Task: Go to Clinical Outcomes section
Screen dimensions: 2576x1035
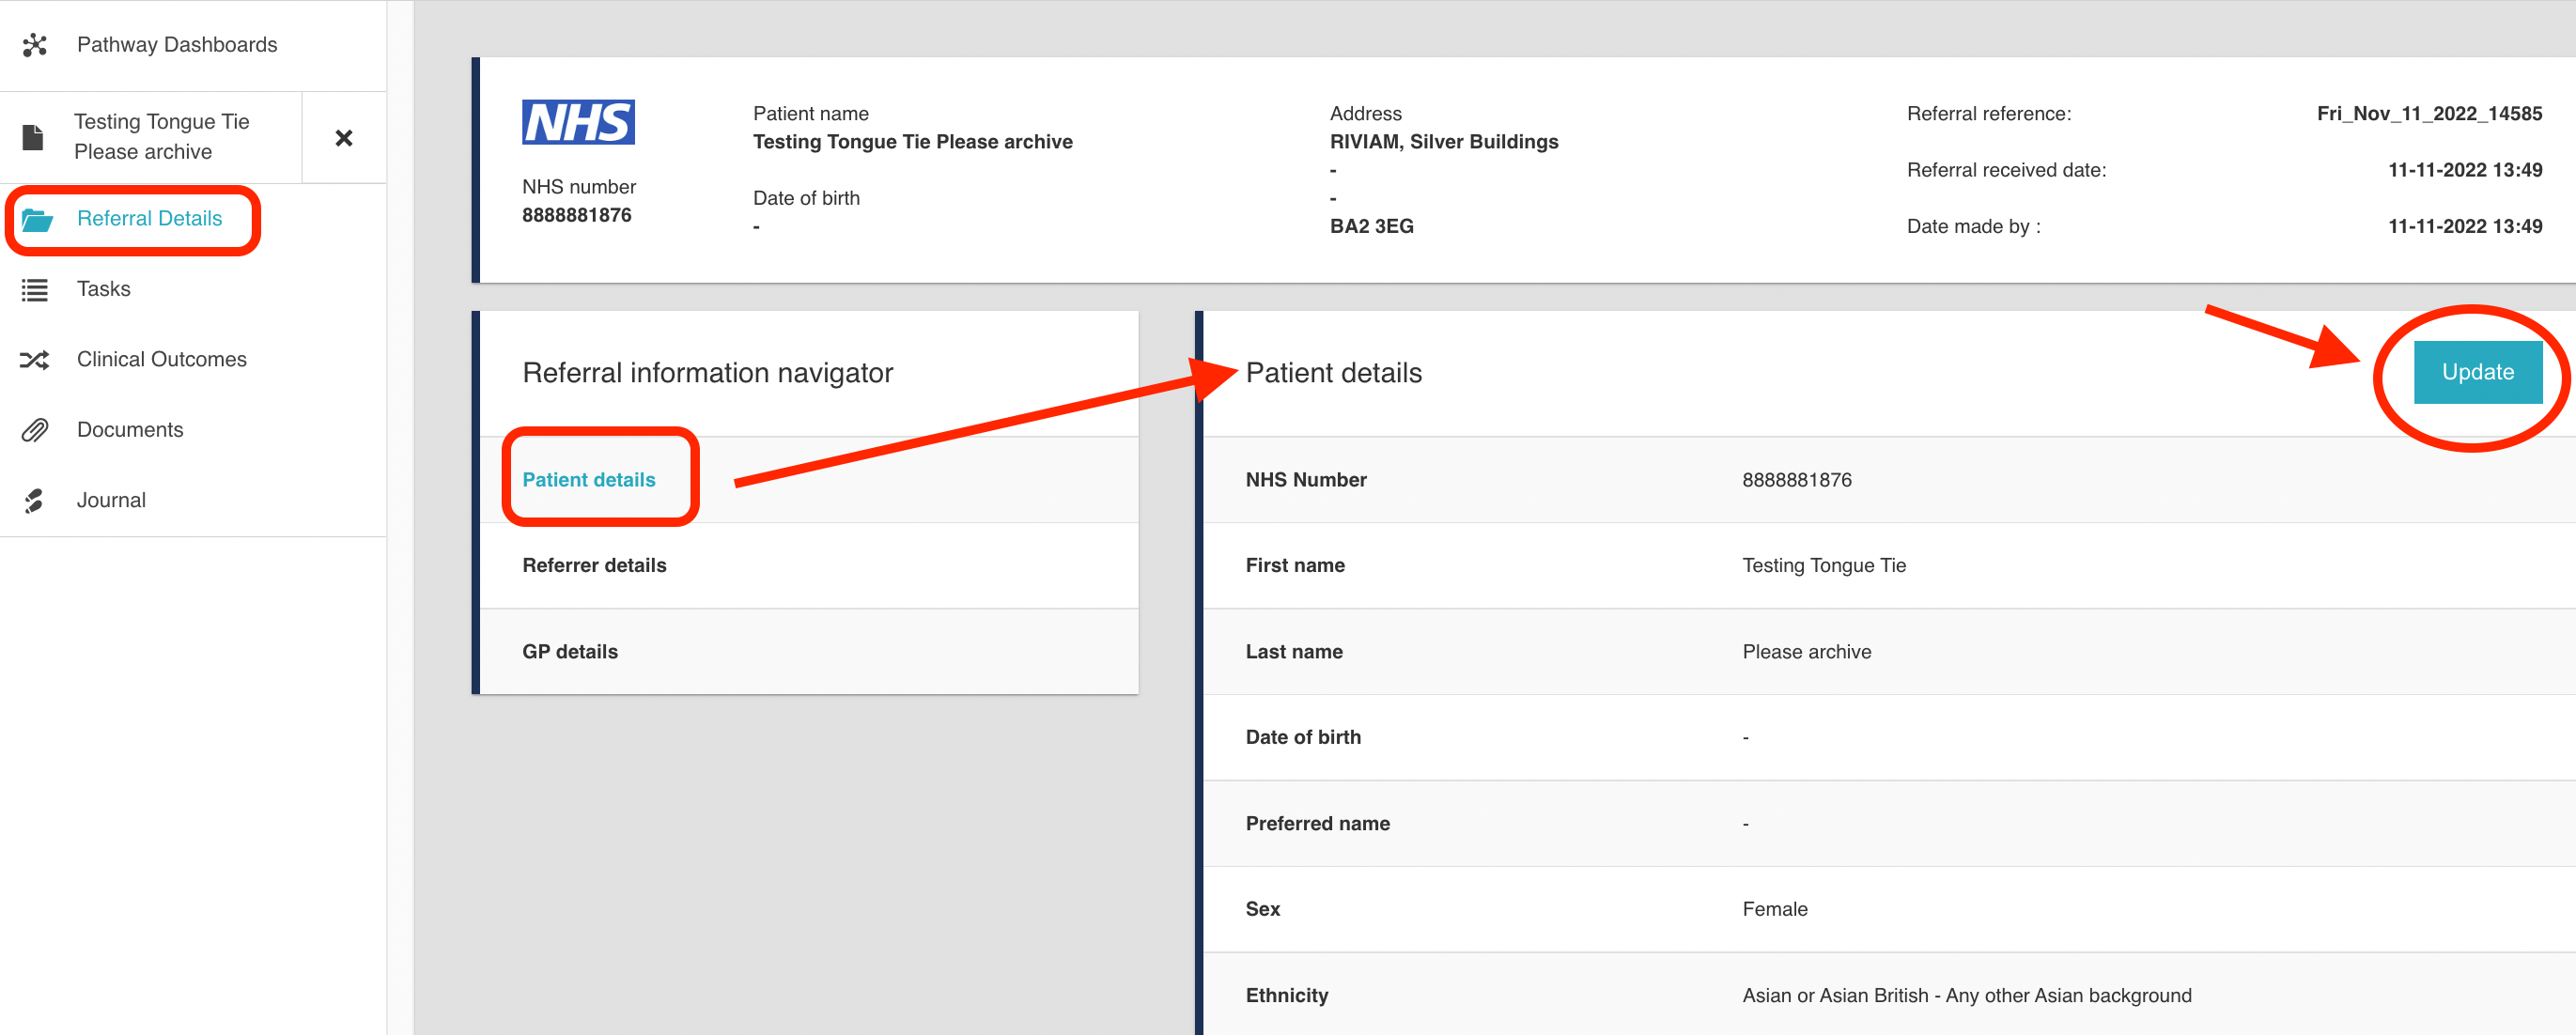Action: 162,359
